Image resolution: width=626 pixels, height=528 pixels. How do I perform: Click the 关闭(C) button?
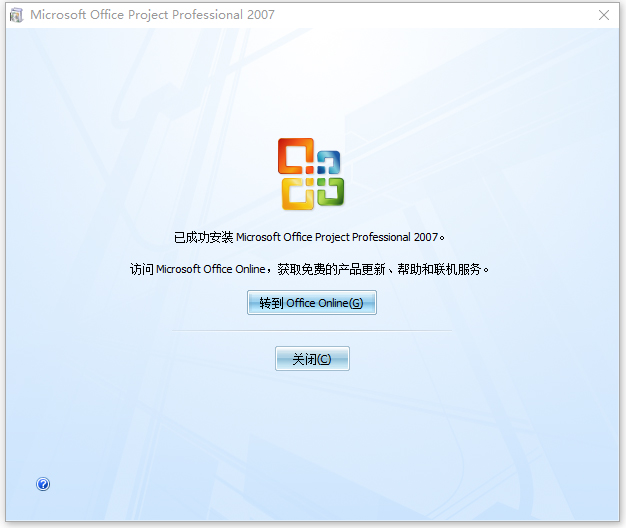(x=312, y=358)
